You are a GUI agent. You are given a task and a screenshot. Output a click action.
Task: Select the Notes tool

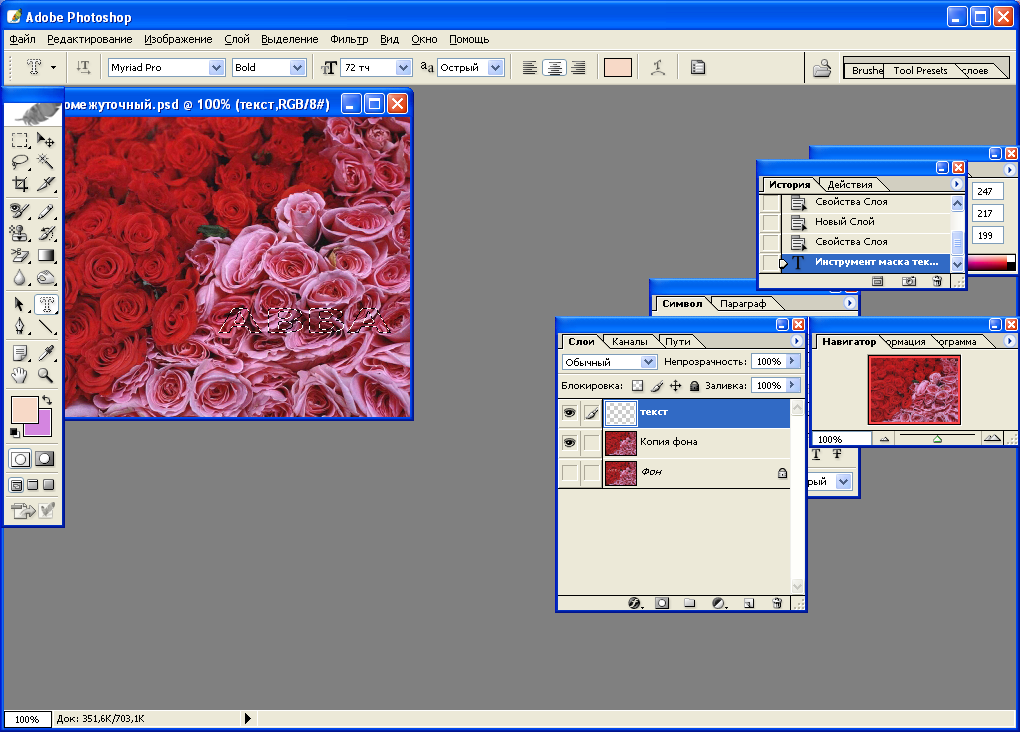point(20,353)
